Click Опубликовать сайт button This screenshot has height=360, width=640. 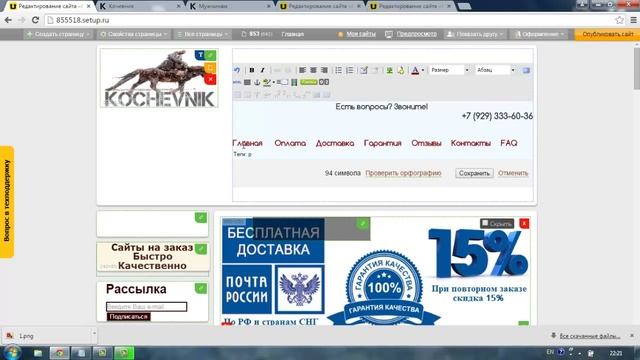608,34
